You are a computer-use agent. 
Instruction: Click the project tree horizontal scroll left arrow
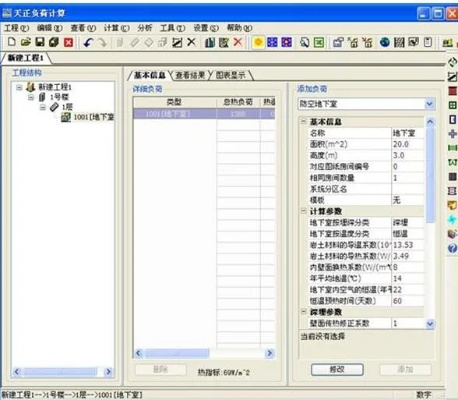(17, 371)
